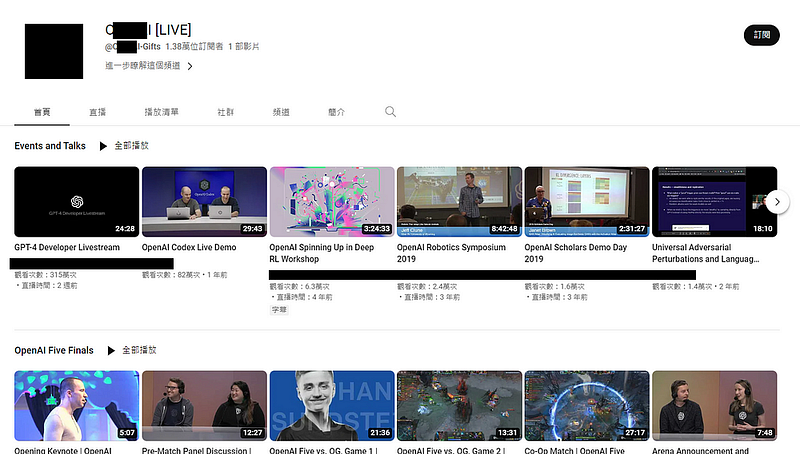Click the channel name ending in [LIVE]

(148, 30)
